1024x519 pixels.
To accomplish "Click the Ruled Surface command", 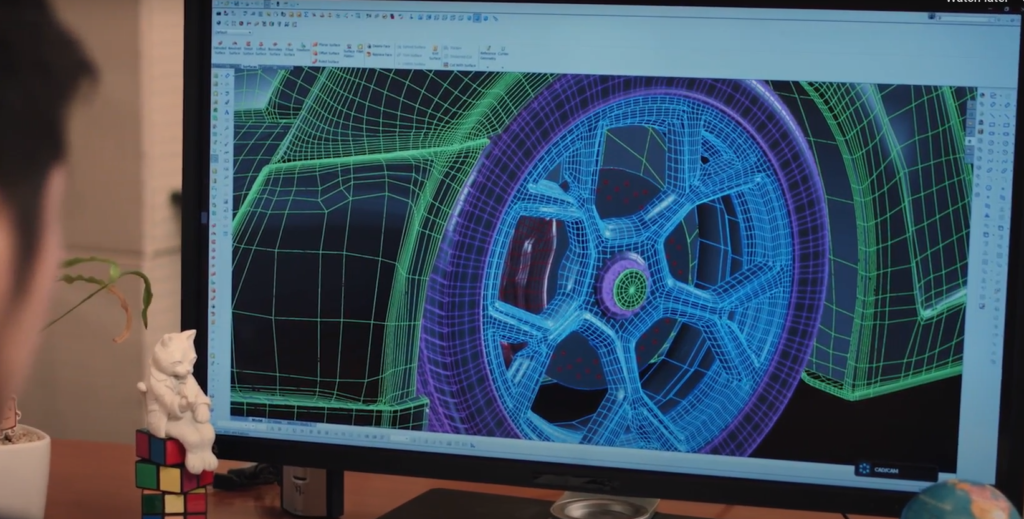I will tap(326, 61).
